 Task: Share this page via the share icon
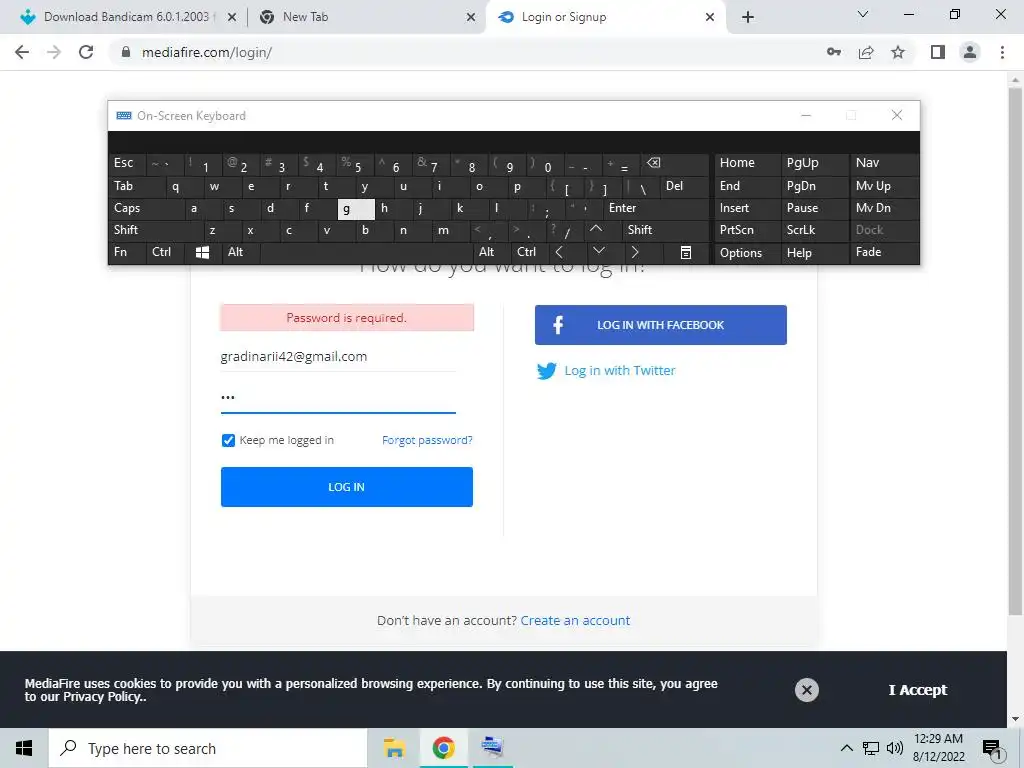(x=866, y=52)
